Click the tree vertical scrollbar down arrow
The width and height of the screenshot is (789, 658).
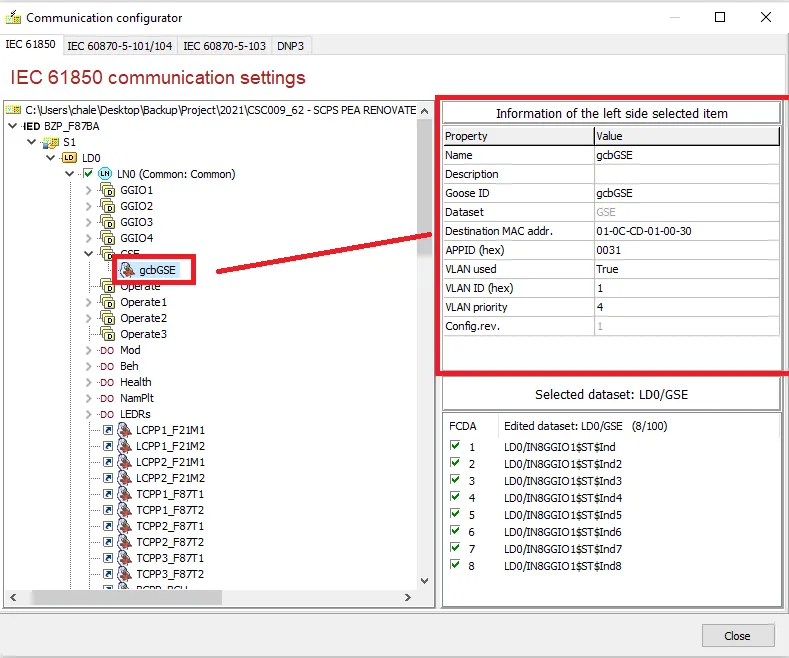pos(425,581)
